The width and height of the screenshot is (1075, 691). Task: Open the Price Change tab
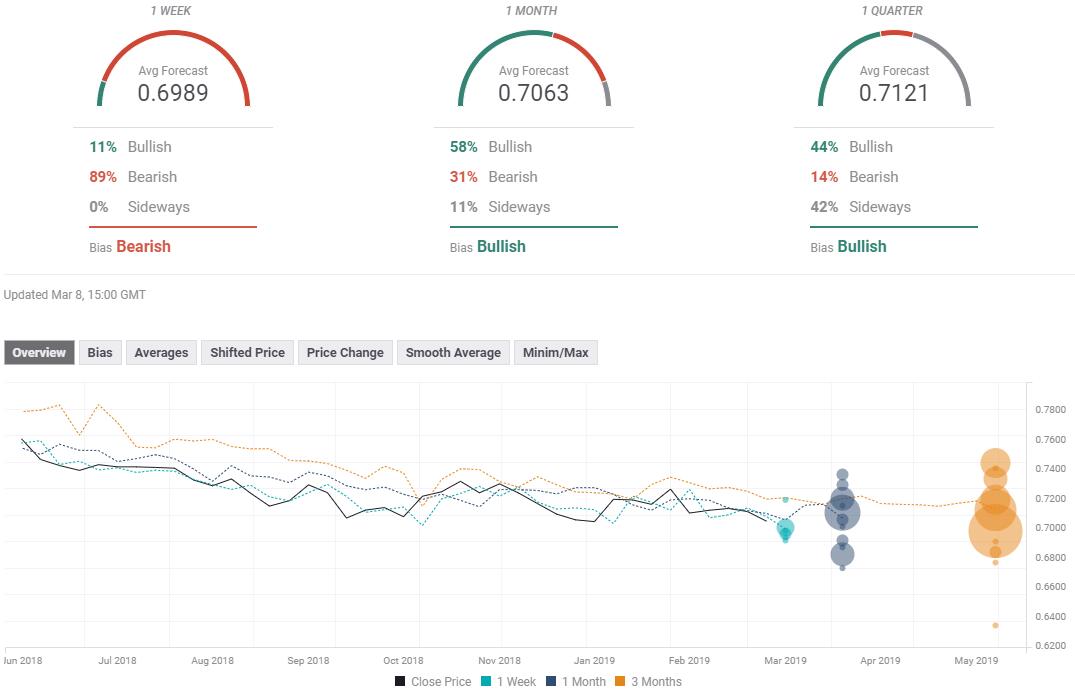click(x=345, y=352)
